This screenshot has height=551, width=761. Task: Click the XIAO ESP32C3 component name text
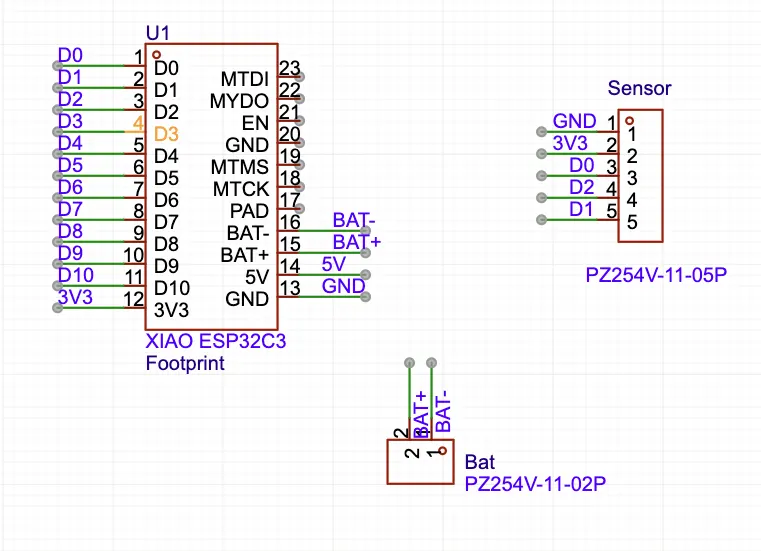point(216,341)
